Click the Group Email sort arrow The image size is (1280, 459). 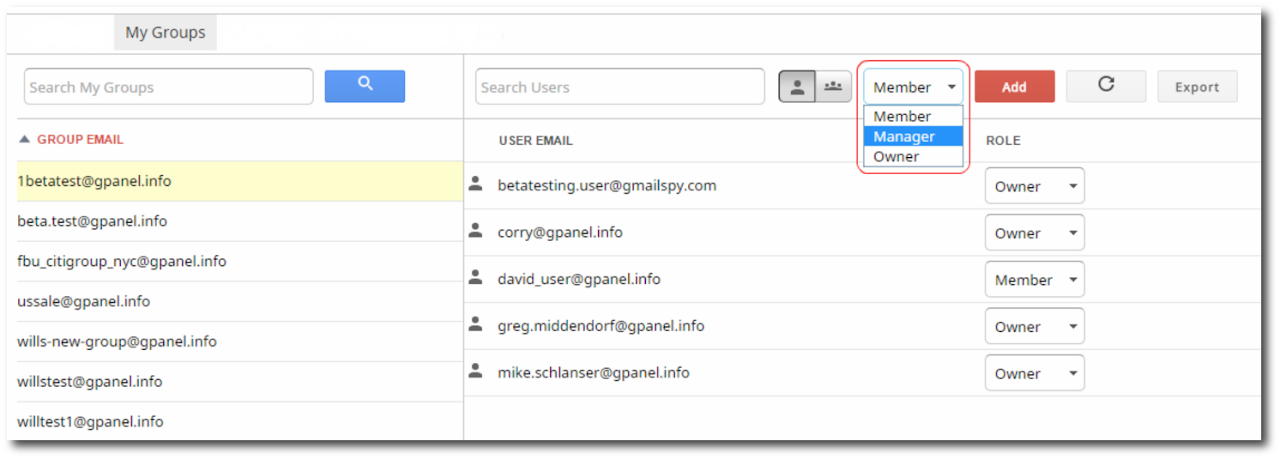[x=25, y=140]
